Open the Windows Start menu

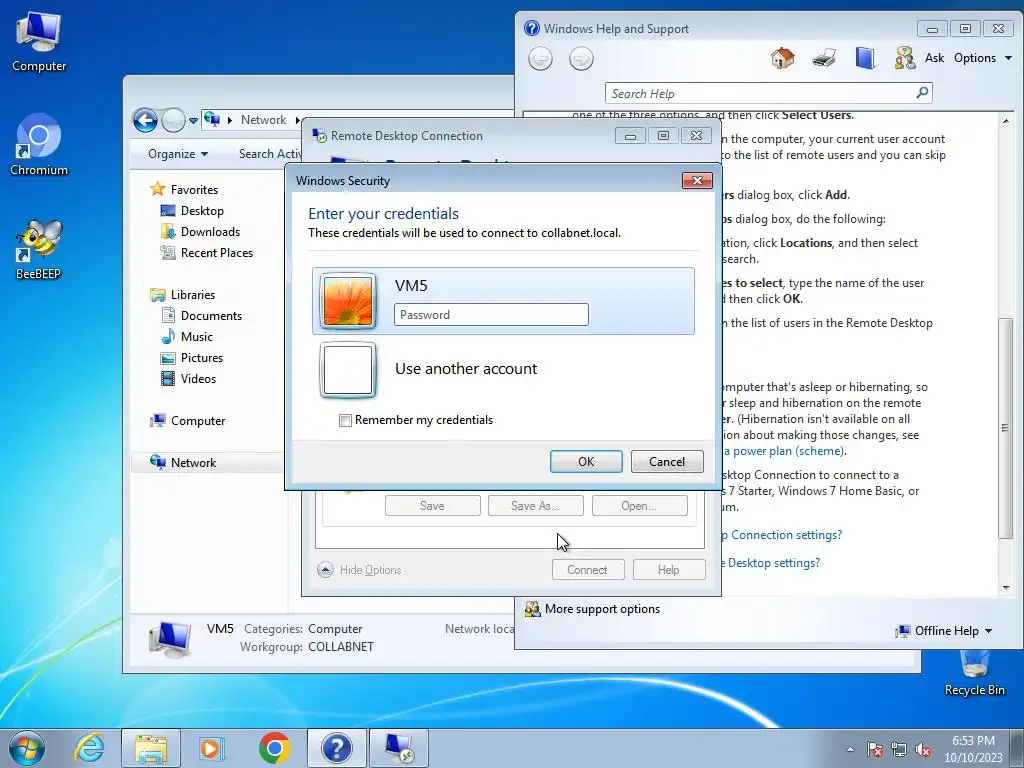27,748
